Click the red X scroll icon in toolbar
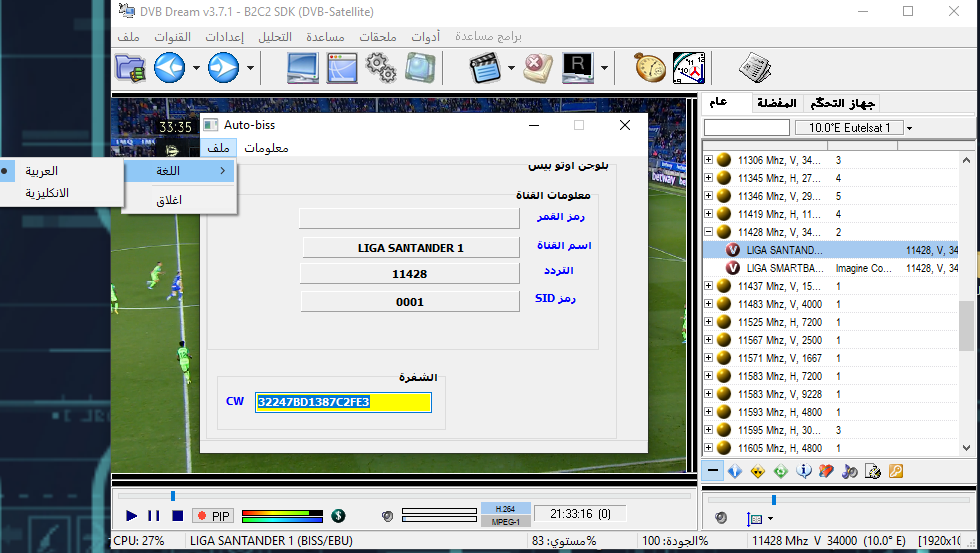This screenshot has height=553, width=980. [538, 67]
